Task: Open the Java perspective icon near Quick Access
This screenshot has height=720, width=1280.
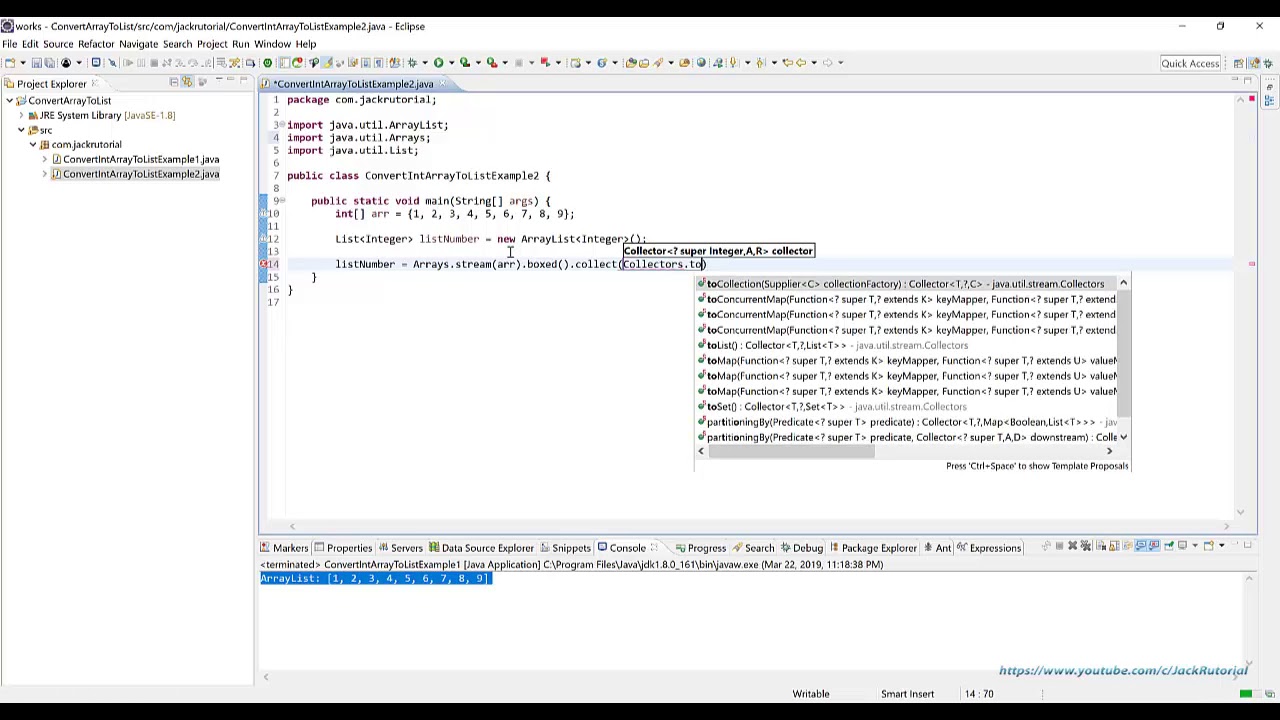Action: pyautogui.click(x=1253, y=63)
